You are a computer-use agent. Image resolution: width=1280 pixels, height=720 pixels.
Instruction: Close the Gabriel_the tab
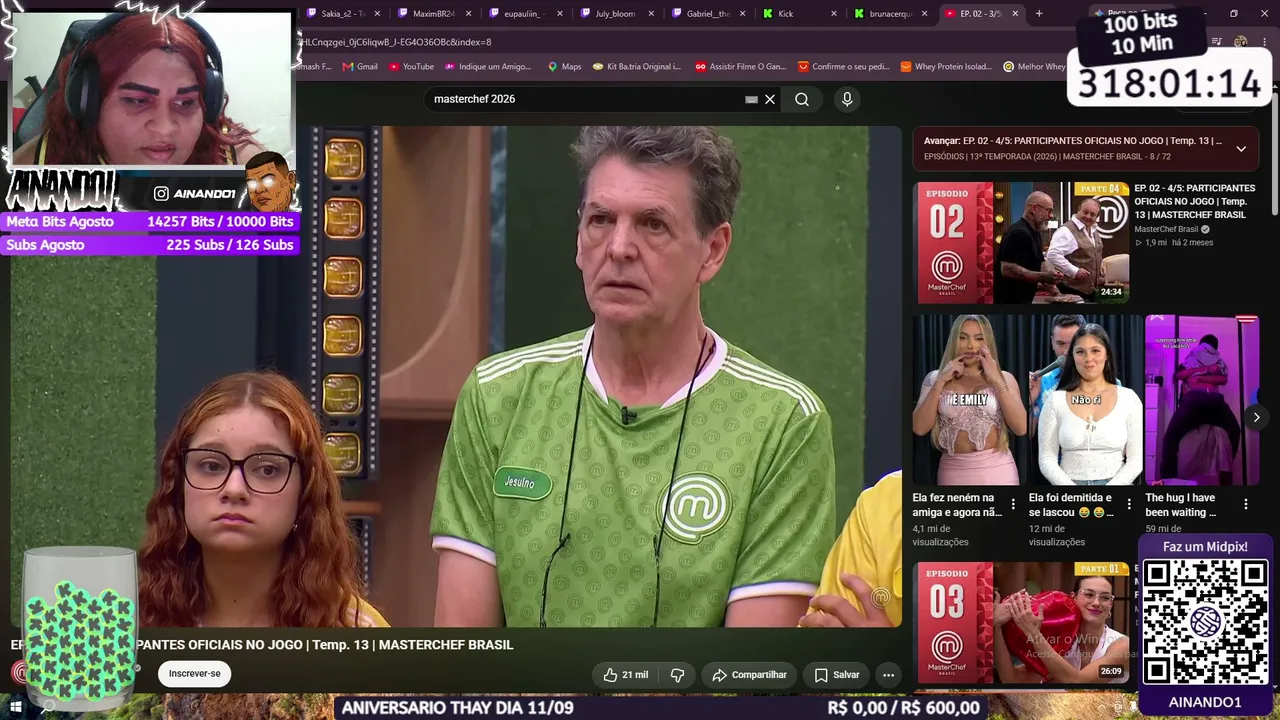pos(742,14)
